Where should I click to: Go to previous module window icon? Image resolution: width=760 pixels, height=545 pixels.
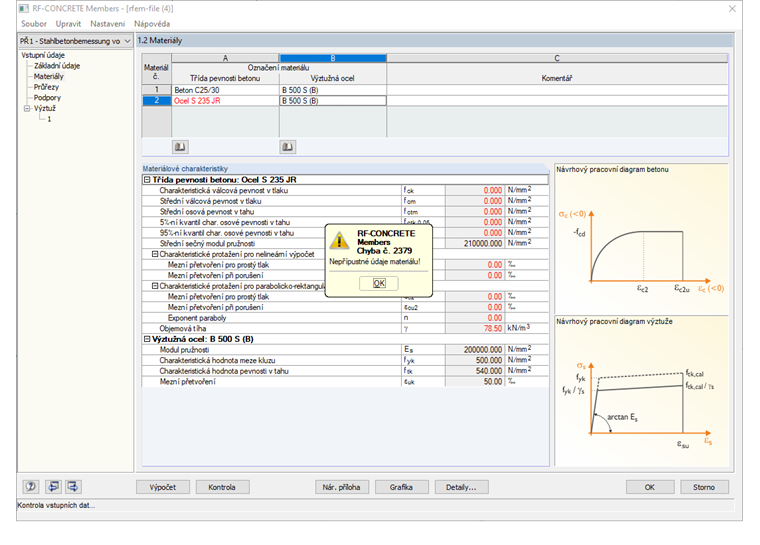53,486
